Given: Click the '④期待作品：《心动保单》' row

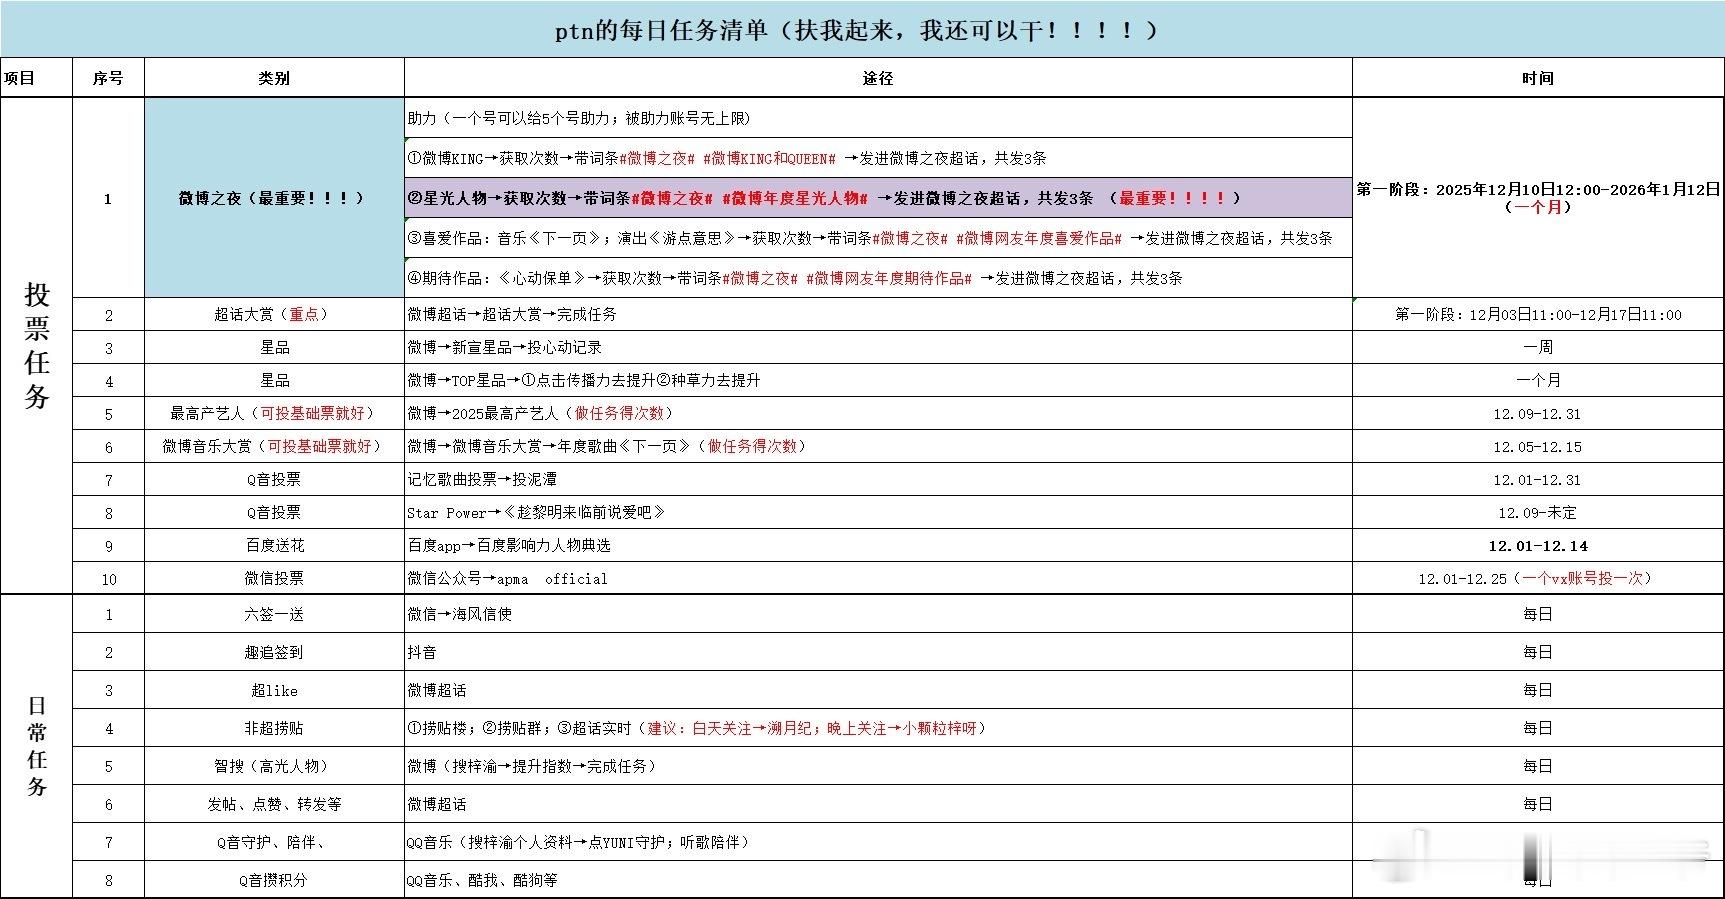Looking at the screenshot, I should (878, 278).
